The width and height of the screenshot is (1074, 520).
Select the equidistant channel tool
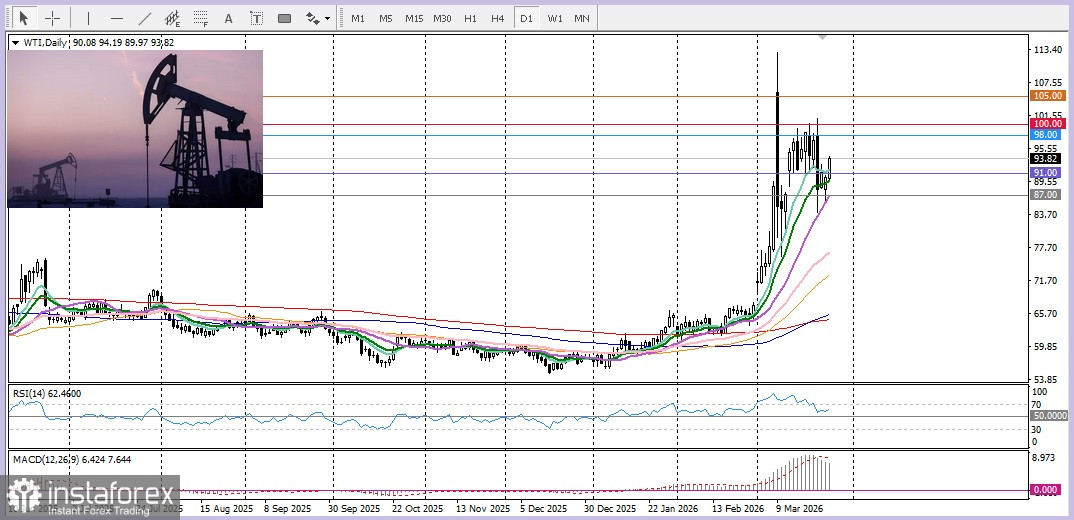pyautogui.click(x=172, y=18)
